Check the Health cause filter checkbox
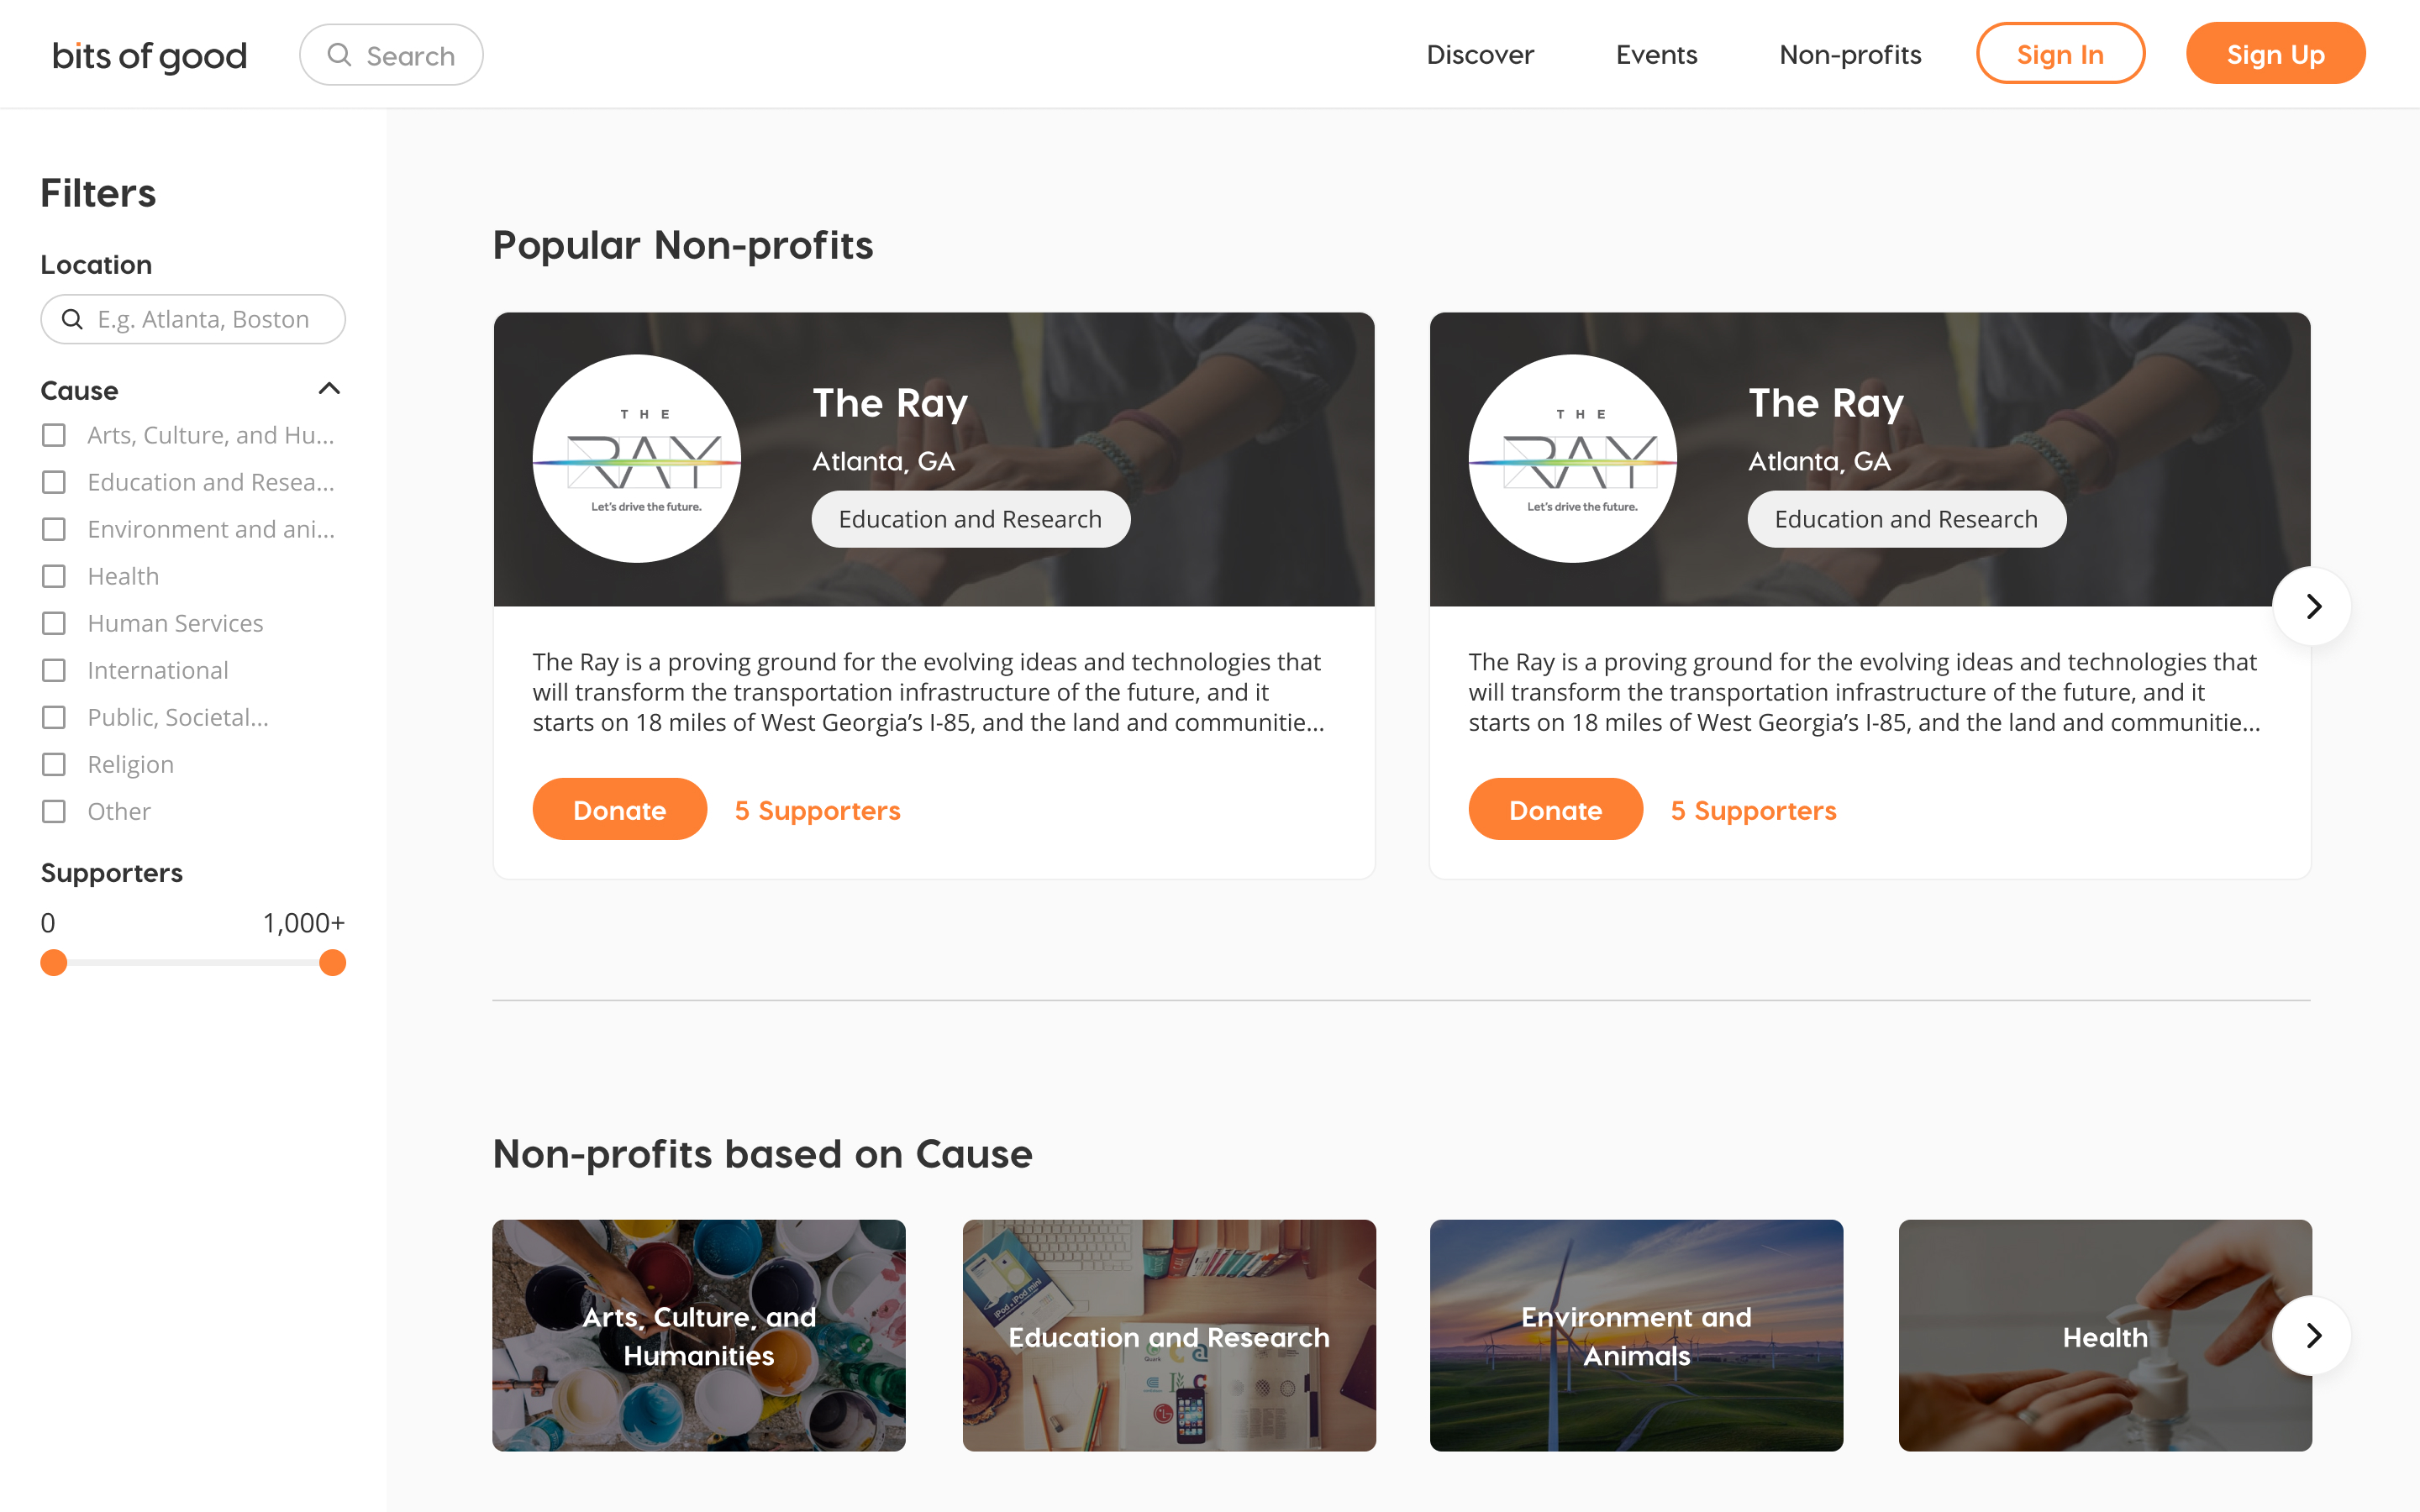The width and height of the screenshot is (2420, 1512). coord(54,575)
